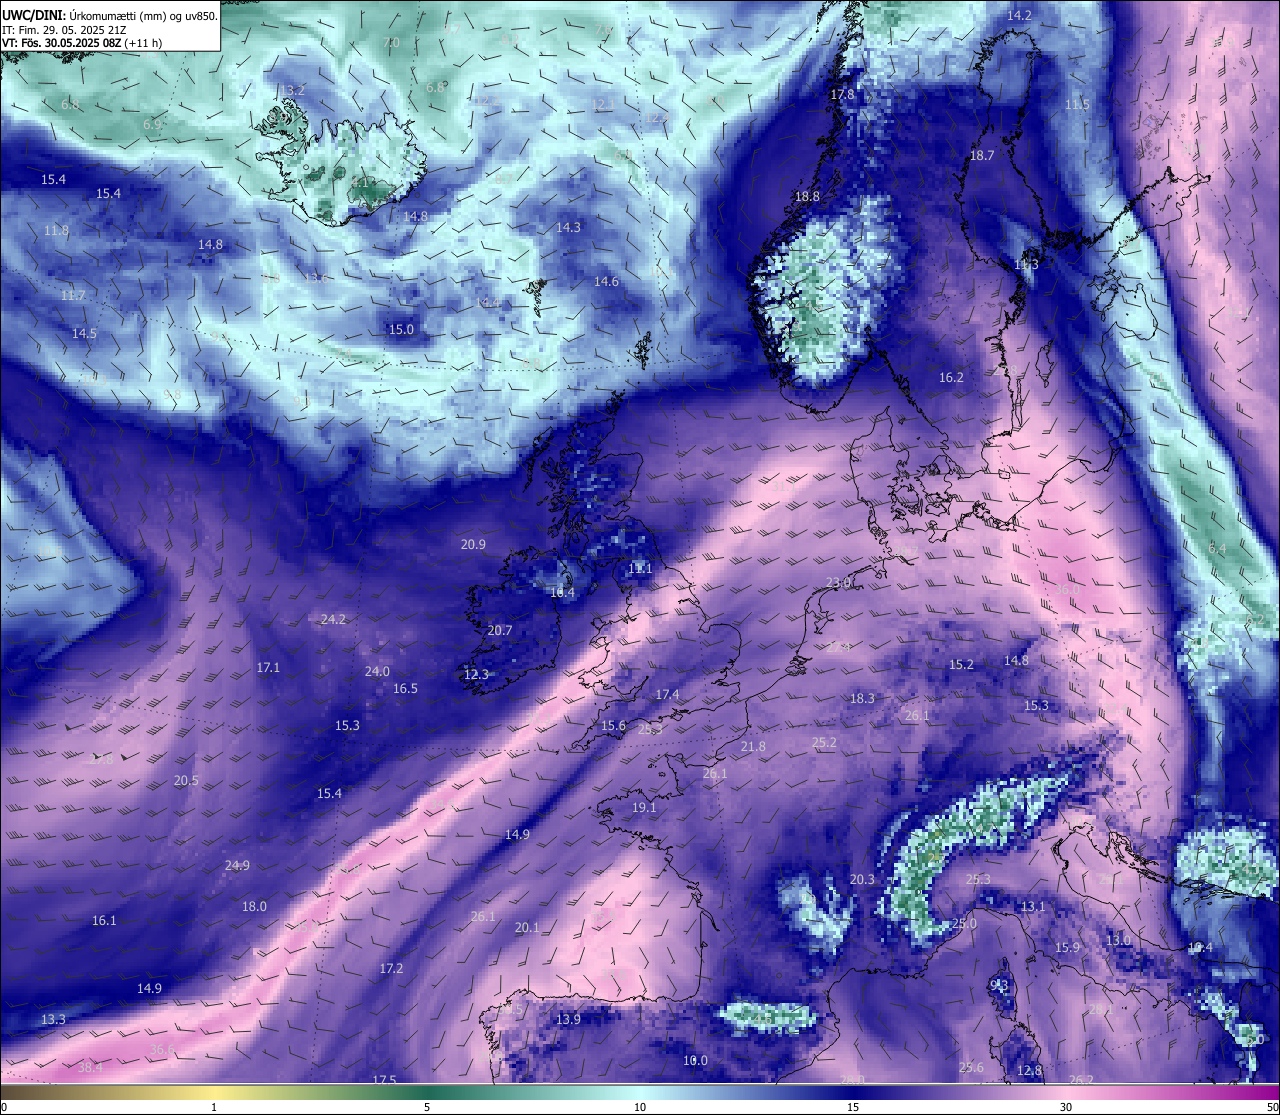
Task: Click the 17.1 value in the Atlantic
Action: 268,668
